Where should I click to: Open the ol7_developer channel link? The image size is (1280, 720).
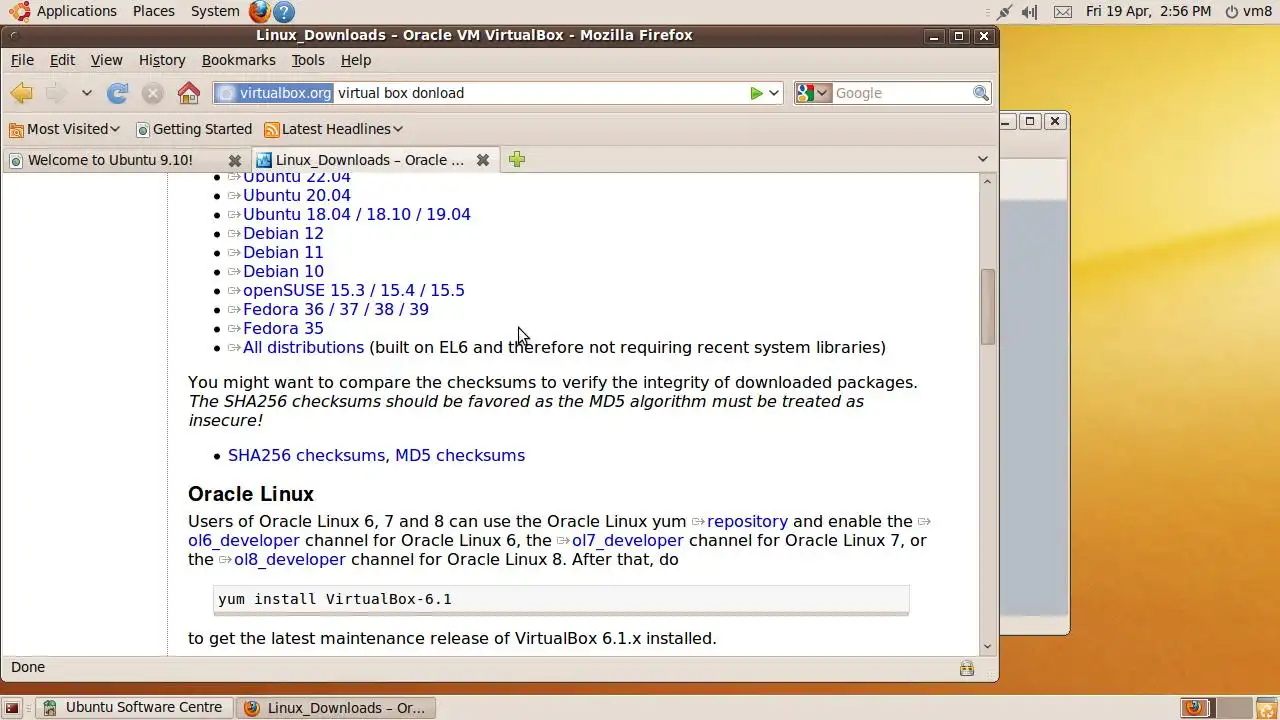[628, 540]
